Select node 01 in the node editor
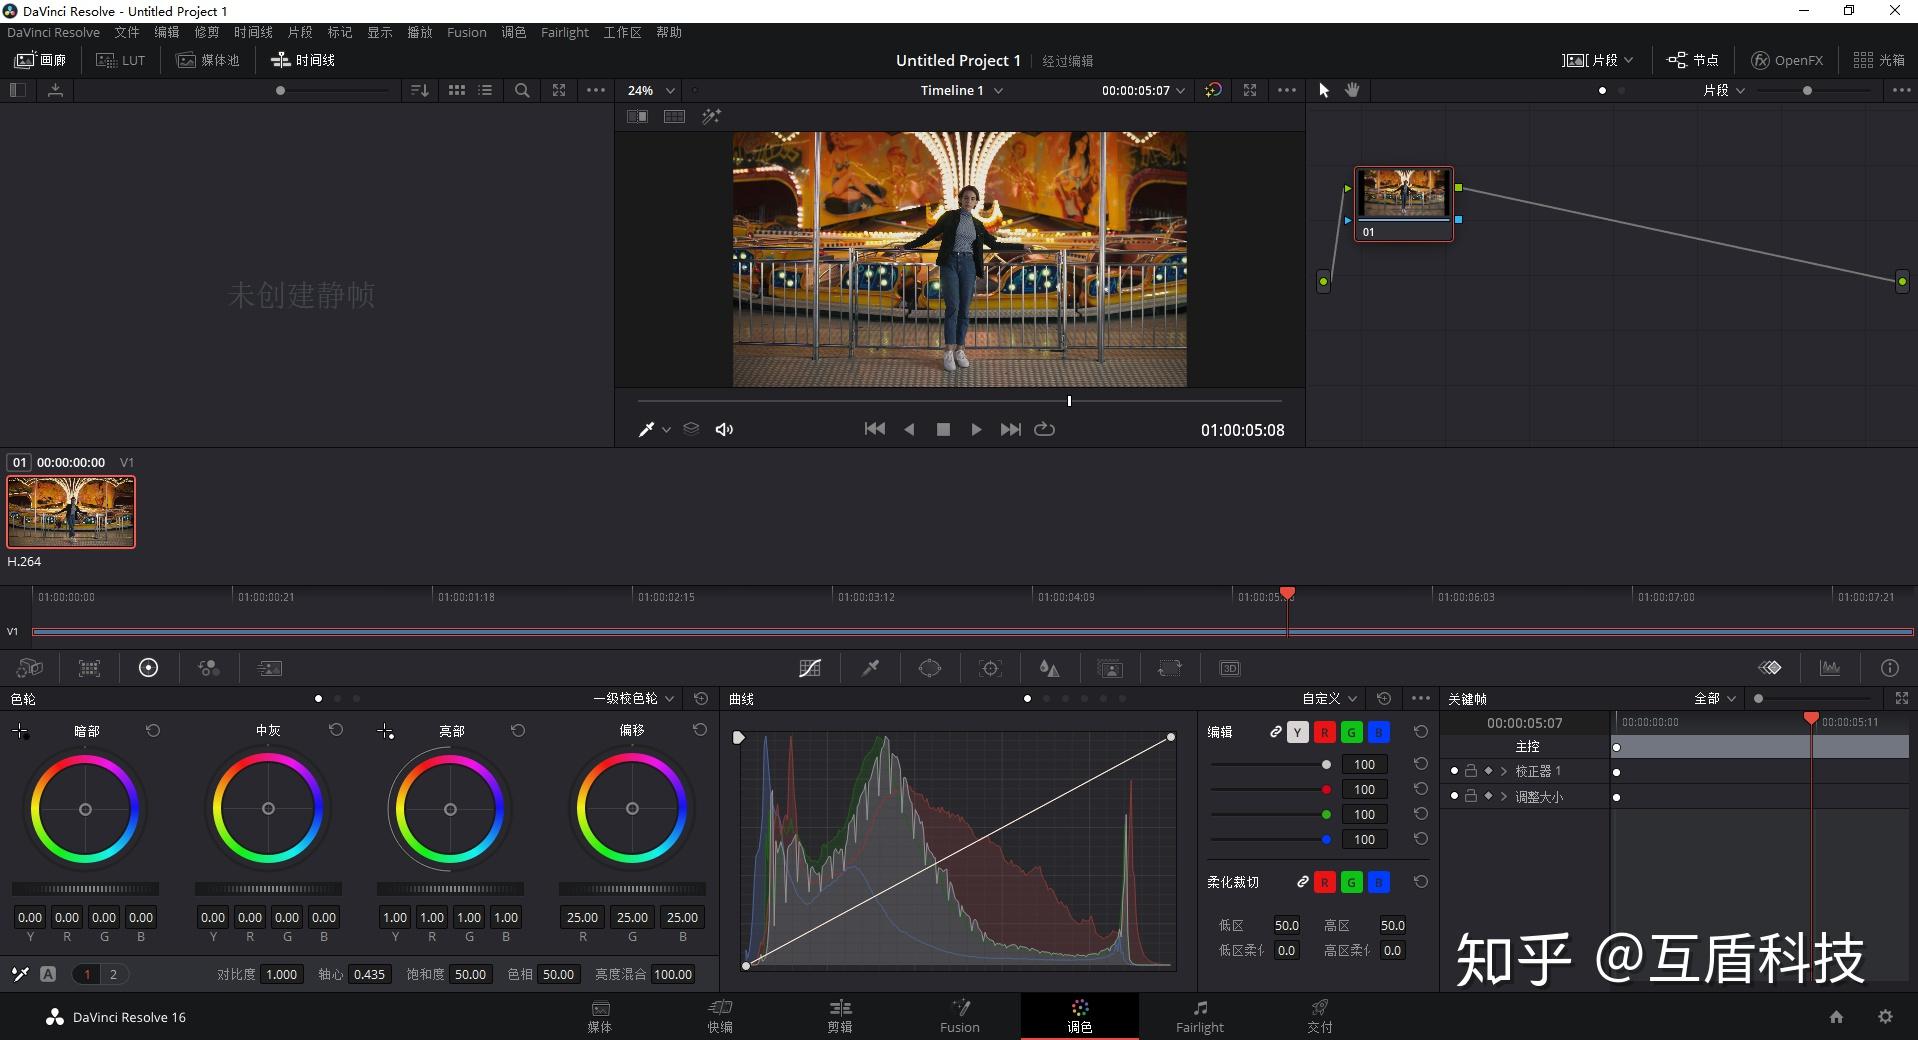The width and height of the screenshot is (1918, 1040). [1404, 204]
